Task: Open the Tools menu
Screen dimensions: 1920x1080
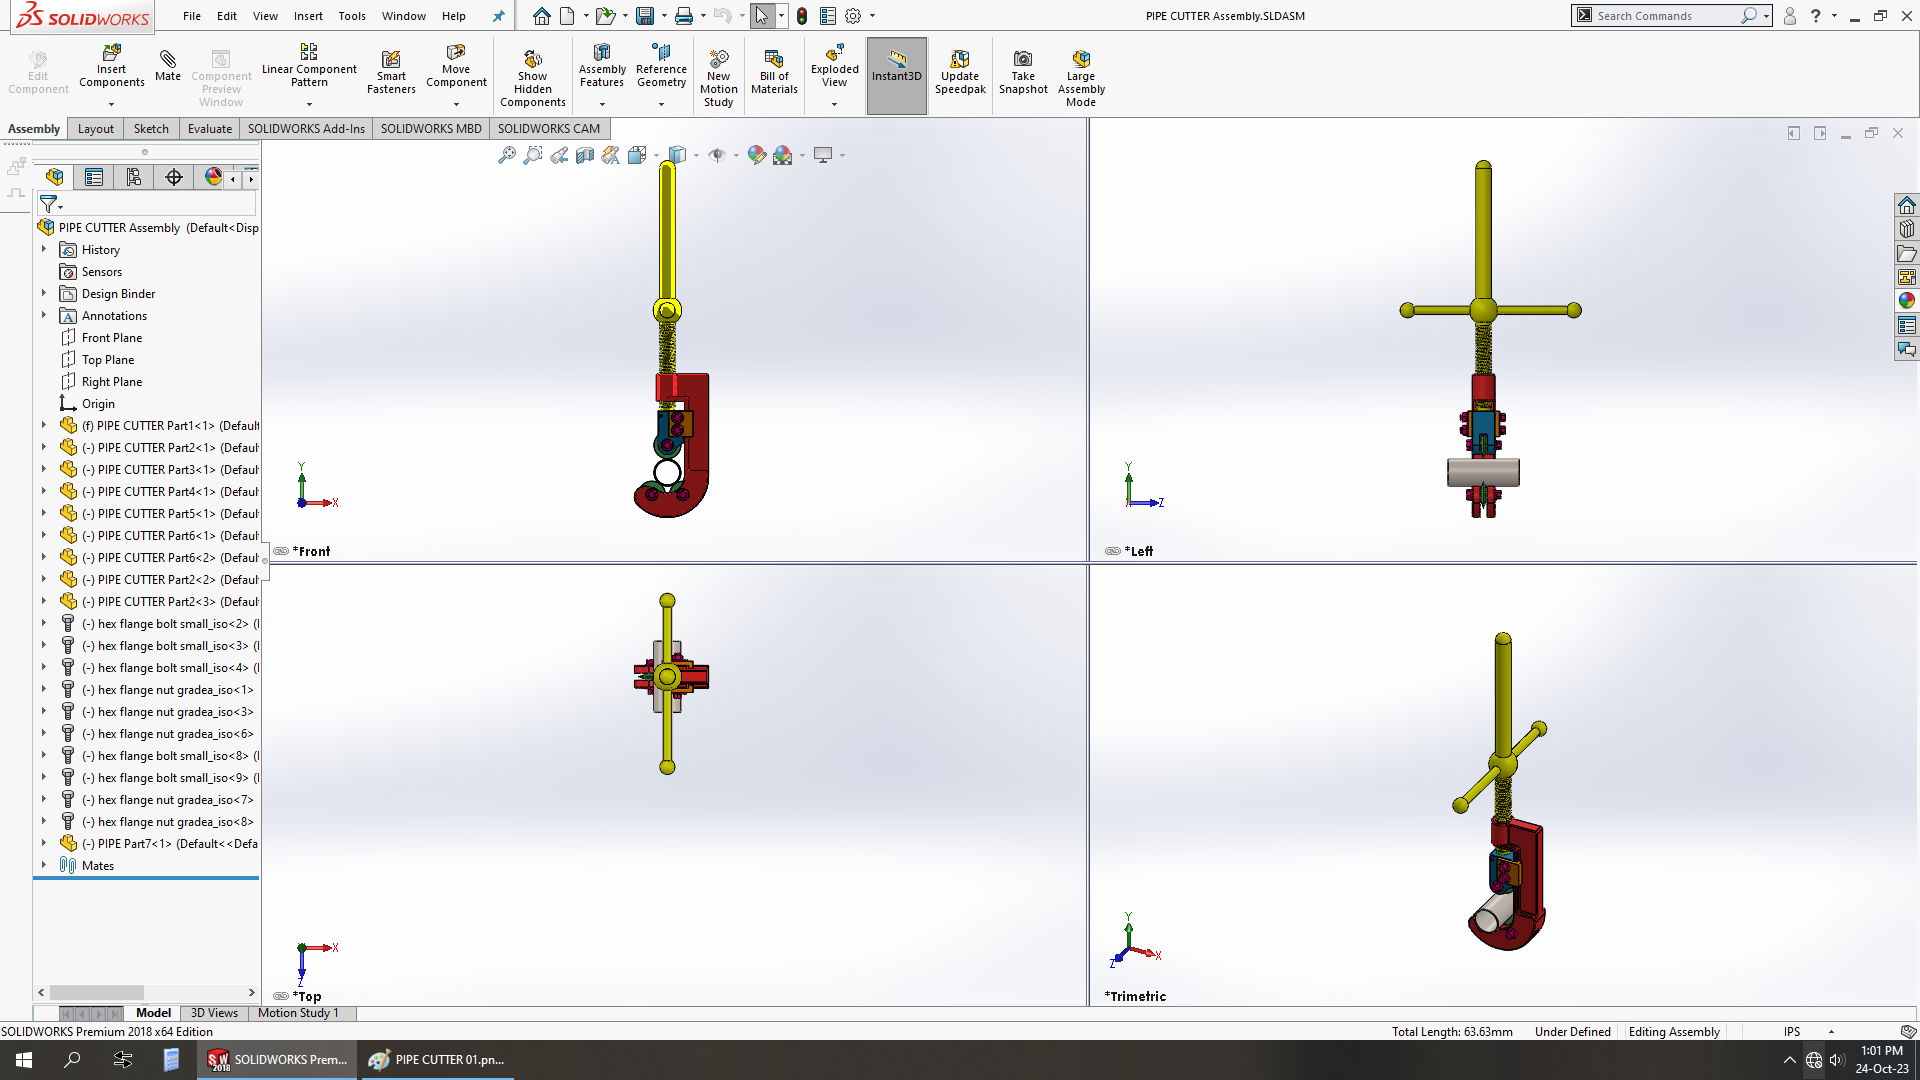Action: [x=352, y=16]
